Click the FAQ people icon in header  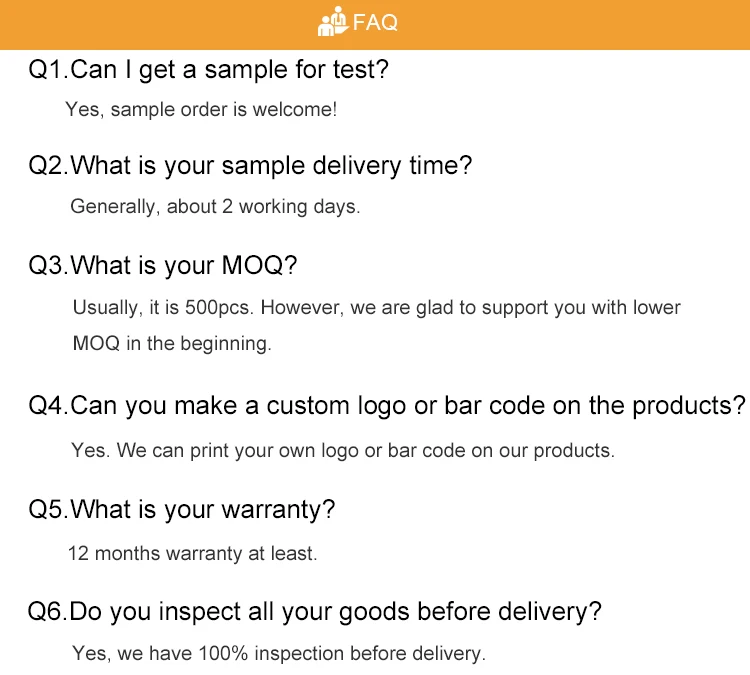point(333,21)
